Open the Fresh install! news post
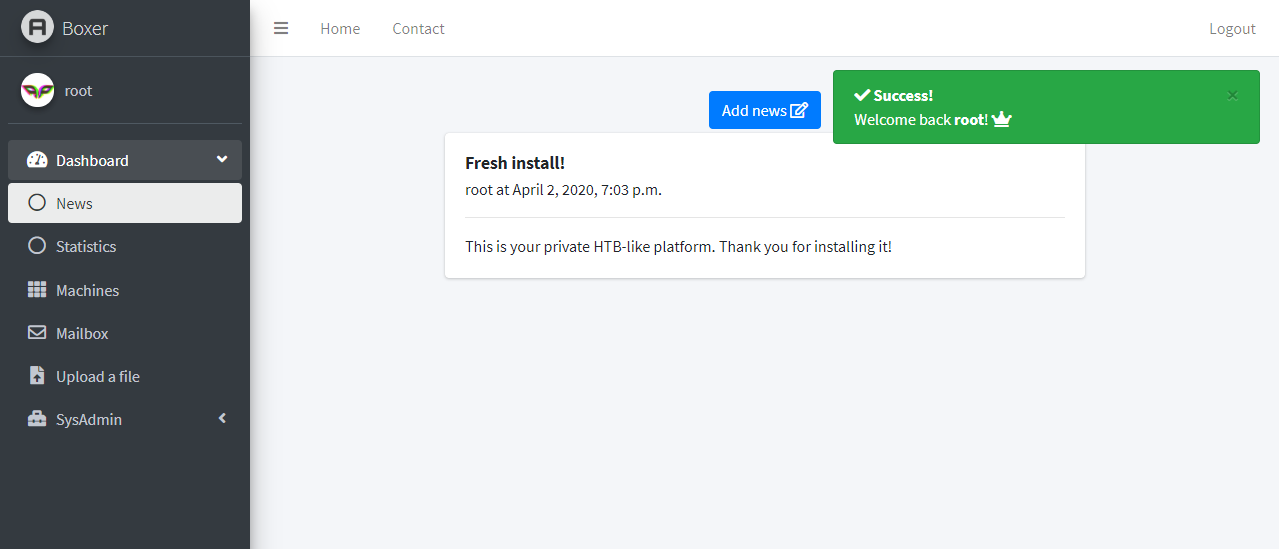The height and width of the screenshot is (549, 1279). (515, 163)
